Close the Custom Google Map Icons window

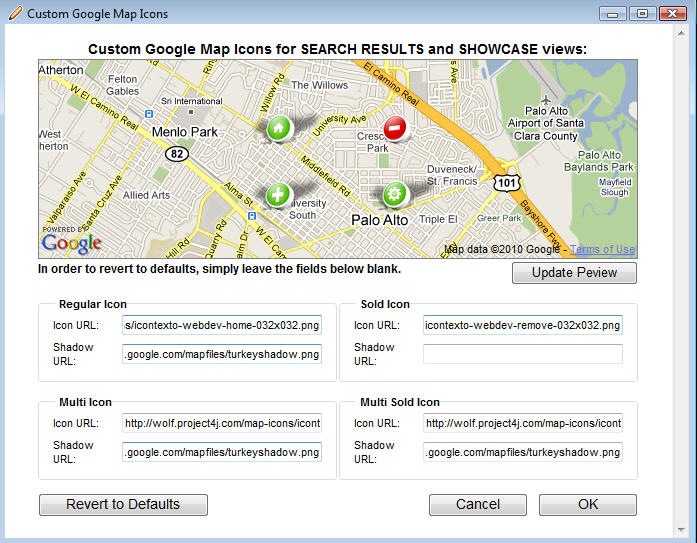[x=673, y=14]
